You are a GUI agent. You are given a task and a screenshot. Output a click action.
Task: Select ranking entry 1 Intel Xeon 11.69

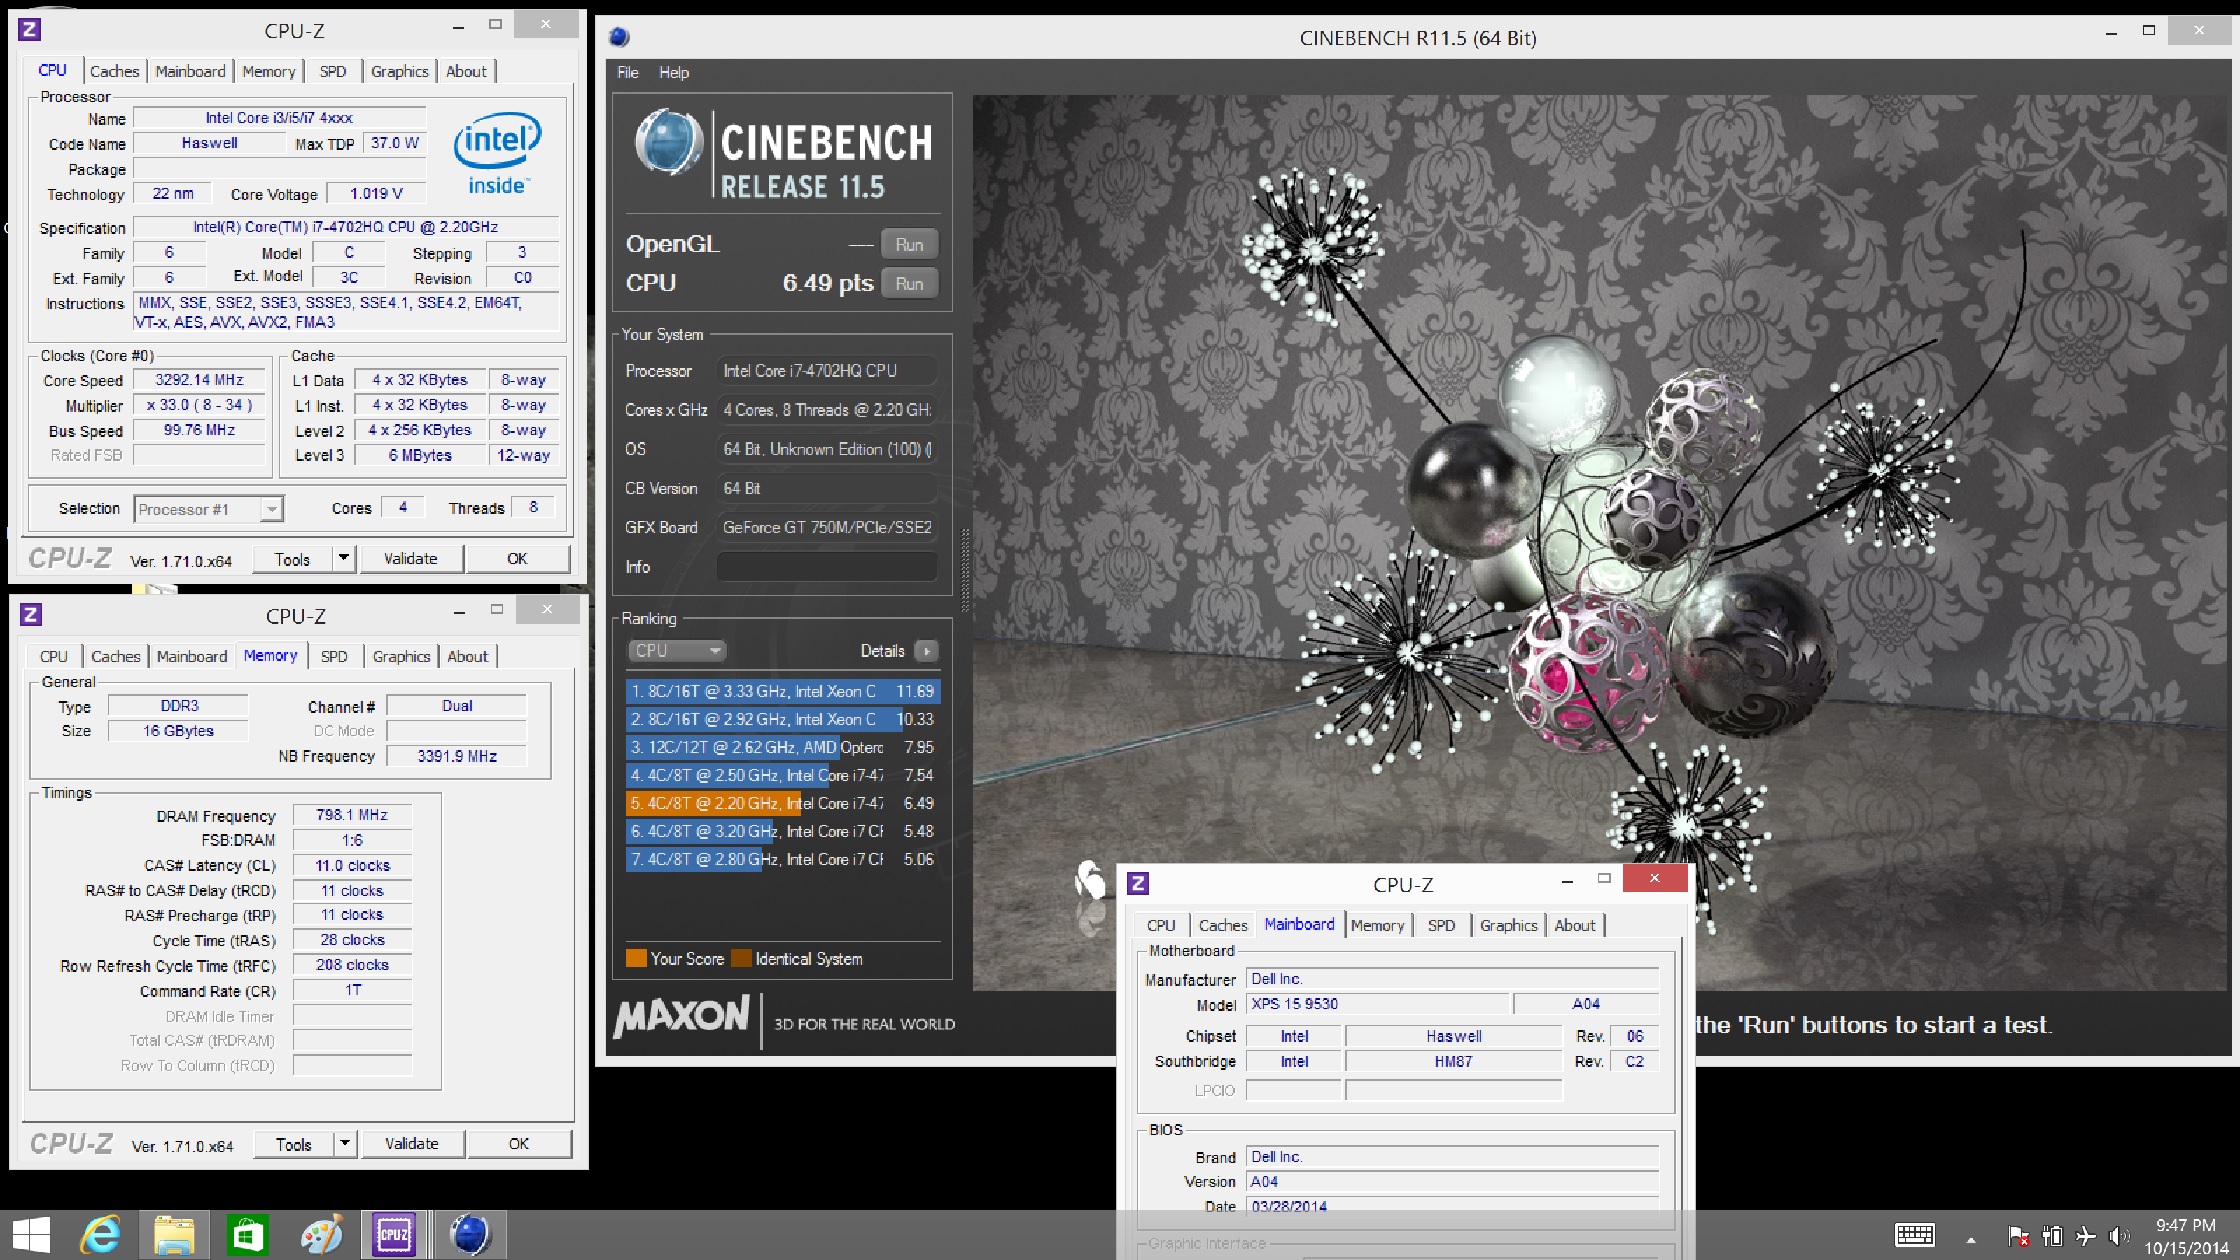pyautogui.click(x=783, y=691)
